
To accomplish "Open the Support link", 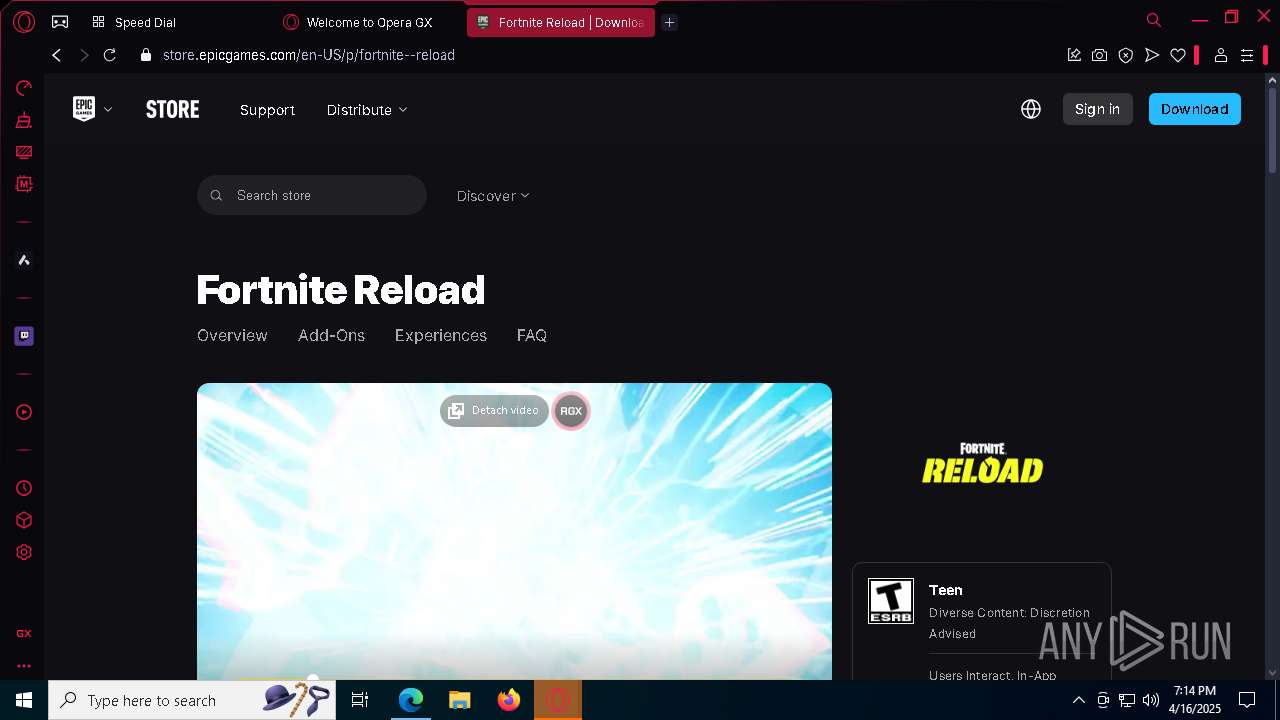I will tap(267, 110).
